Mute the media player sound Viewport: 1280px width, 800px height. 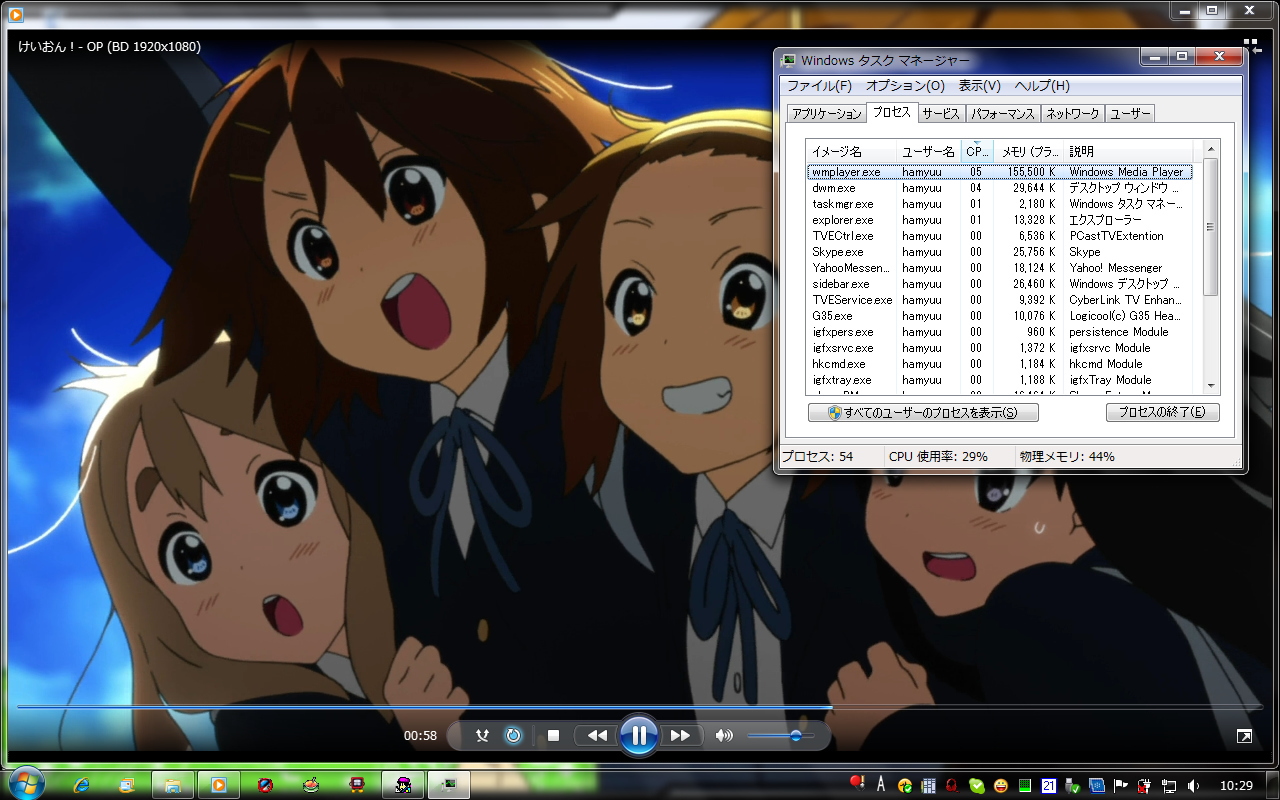[724, 736]
